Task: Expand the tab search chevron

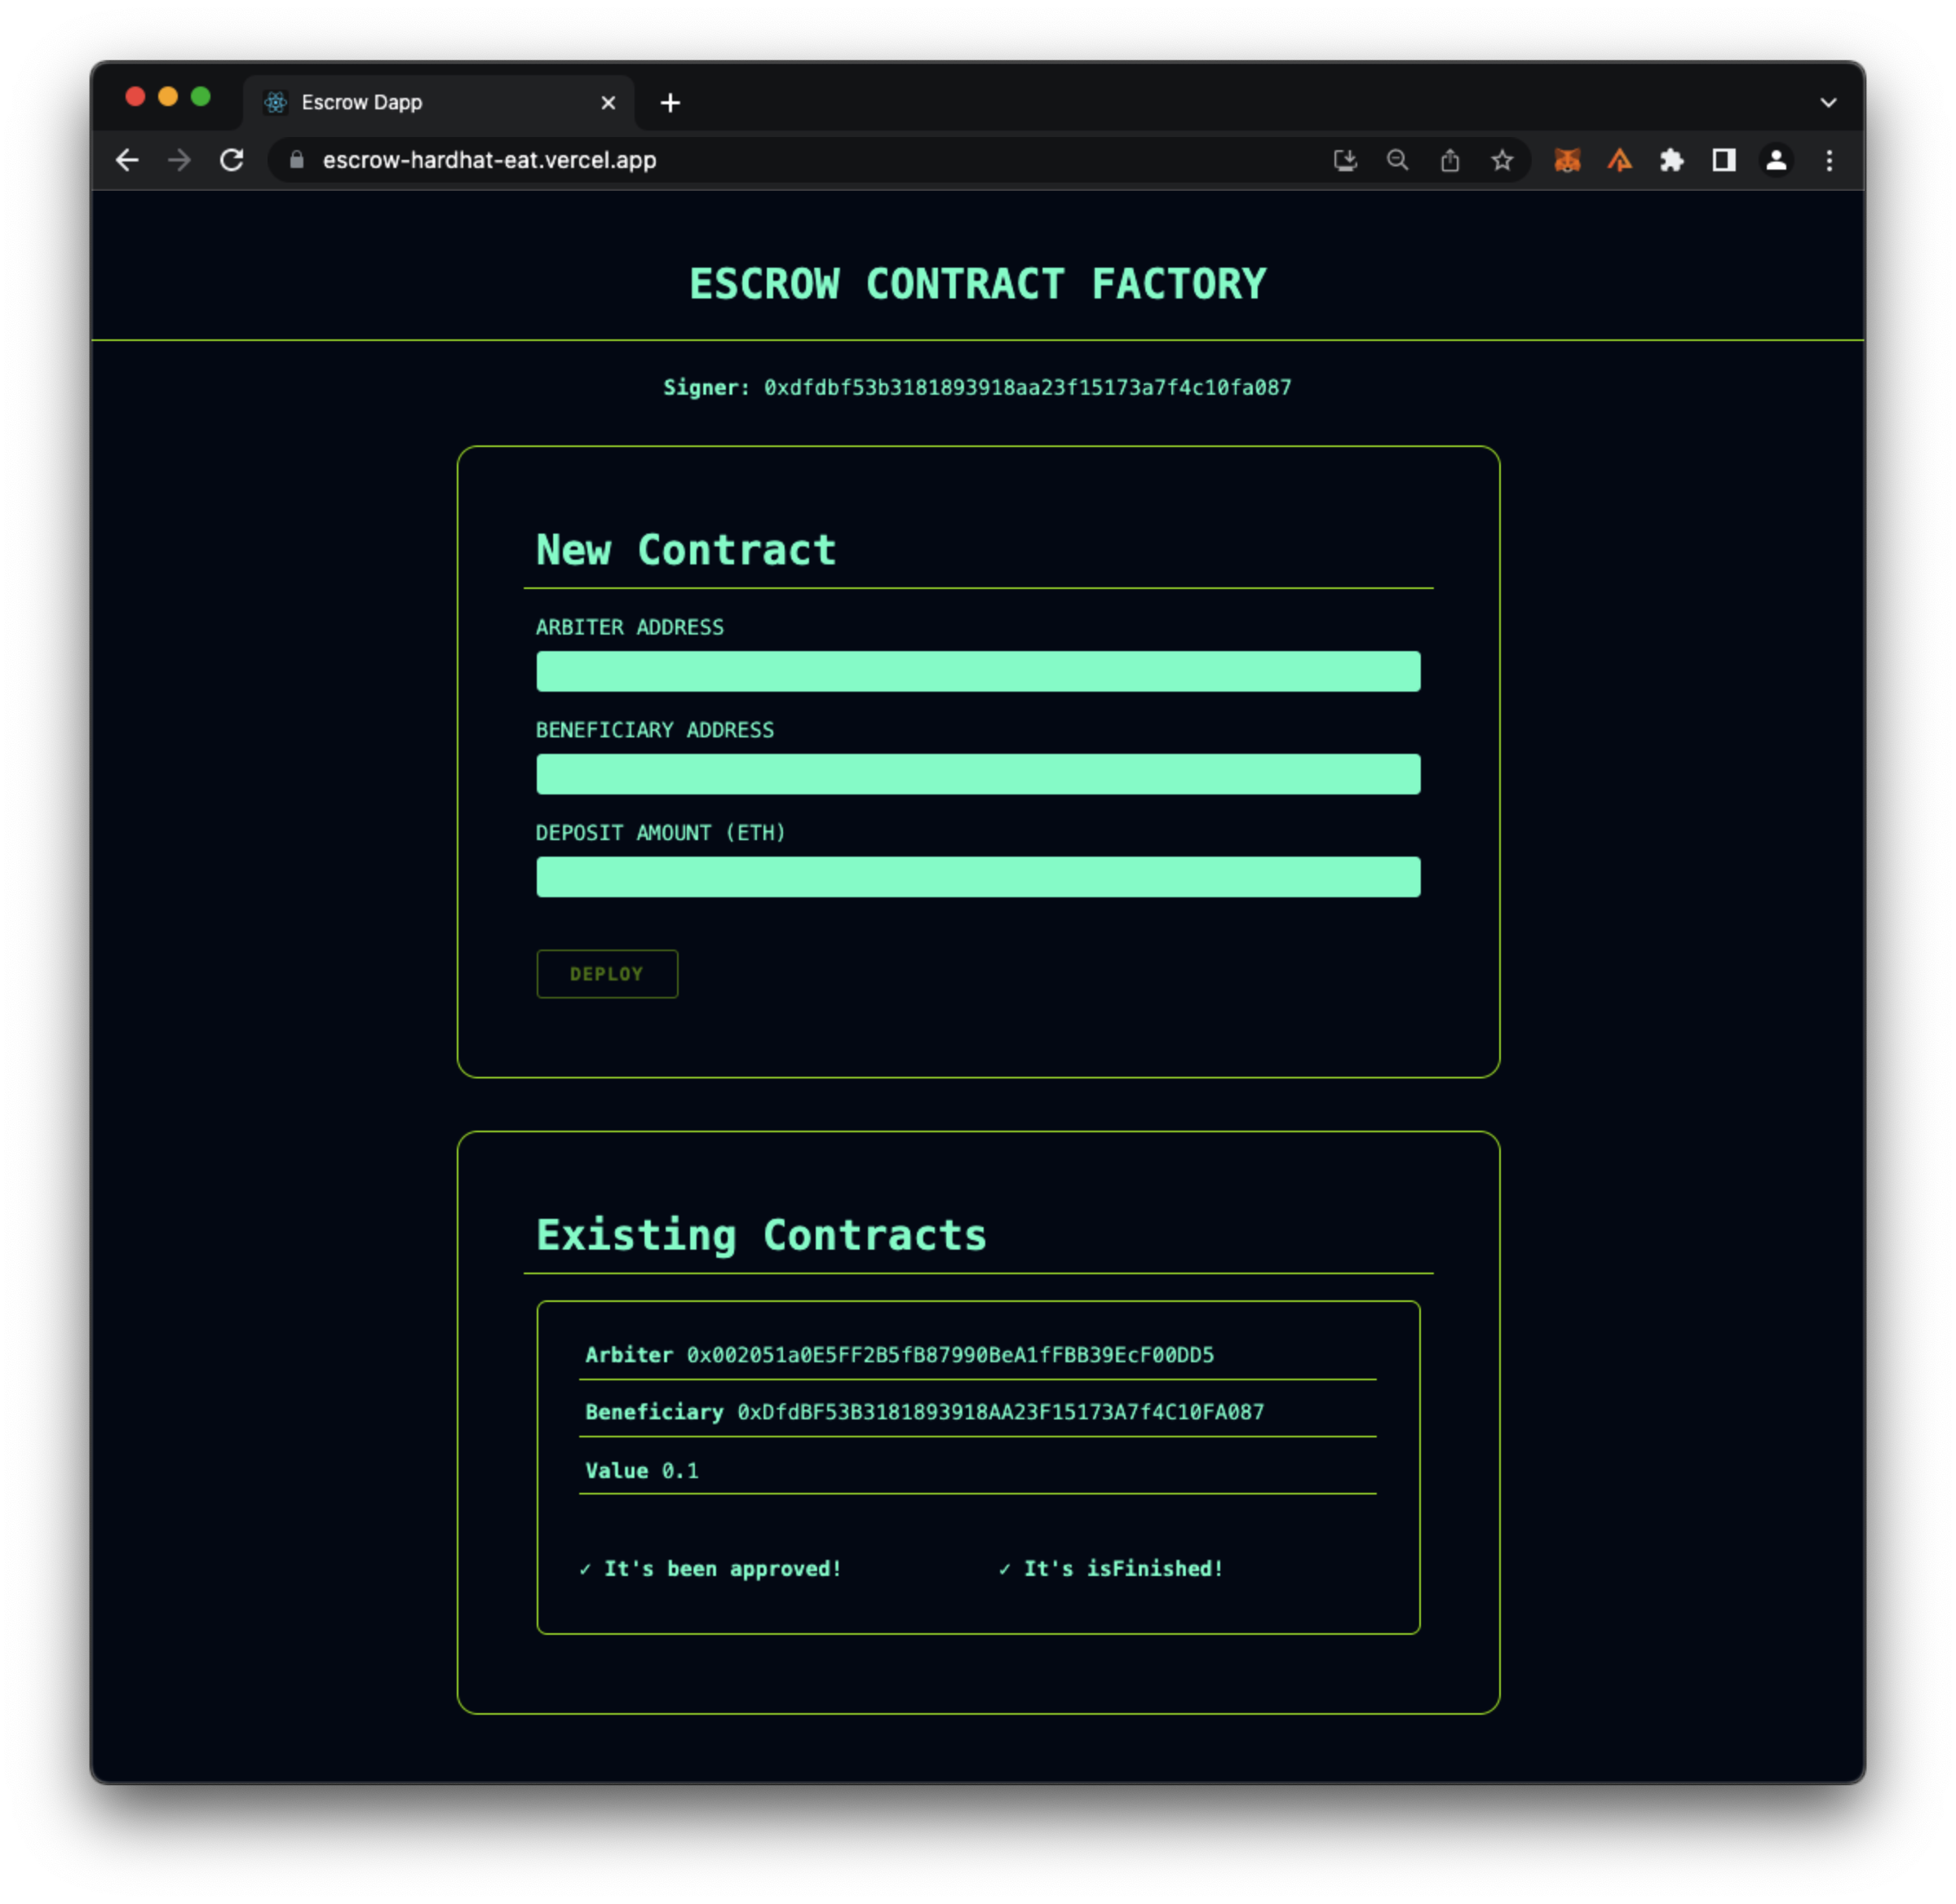Action: pyautogui.click(x=1828, y=103)
